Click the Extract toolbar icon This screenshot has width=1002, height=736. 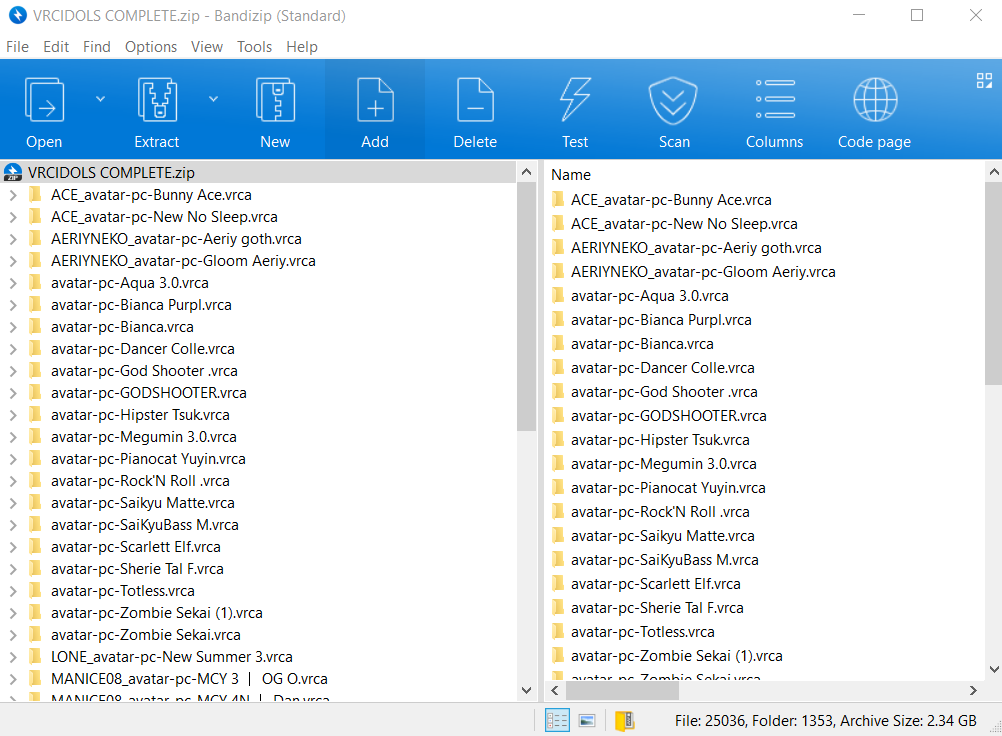pyautogui.click(x=157, y=100)
